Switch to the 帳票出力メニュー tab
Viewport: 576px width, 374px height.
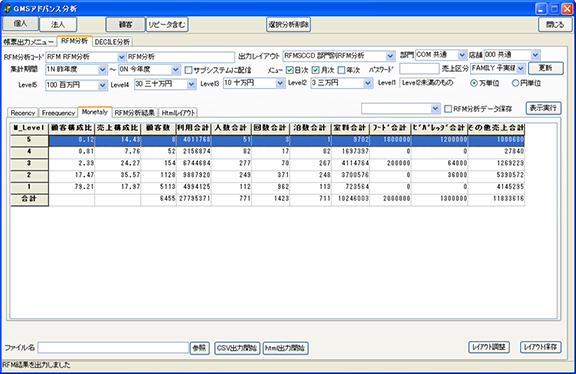(x=29, y=42)
